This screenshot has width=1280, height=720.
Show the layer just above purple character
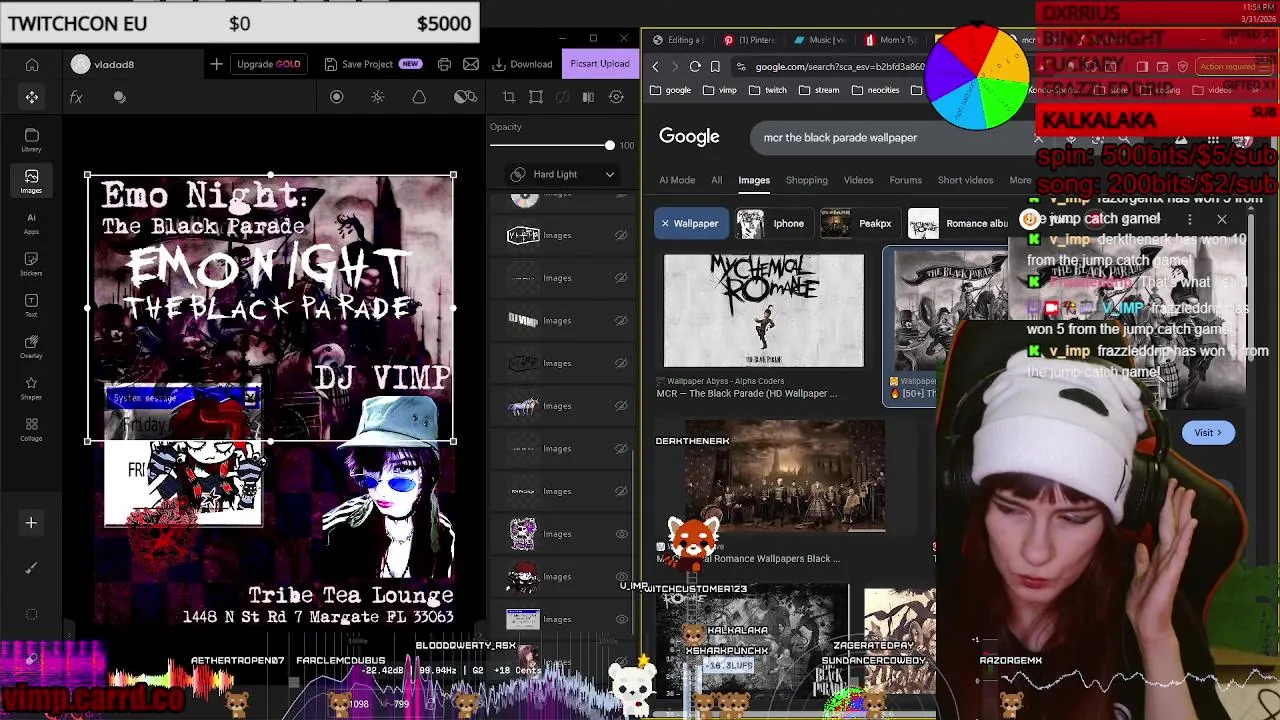pyautogui.click(x=621, y=491)
